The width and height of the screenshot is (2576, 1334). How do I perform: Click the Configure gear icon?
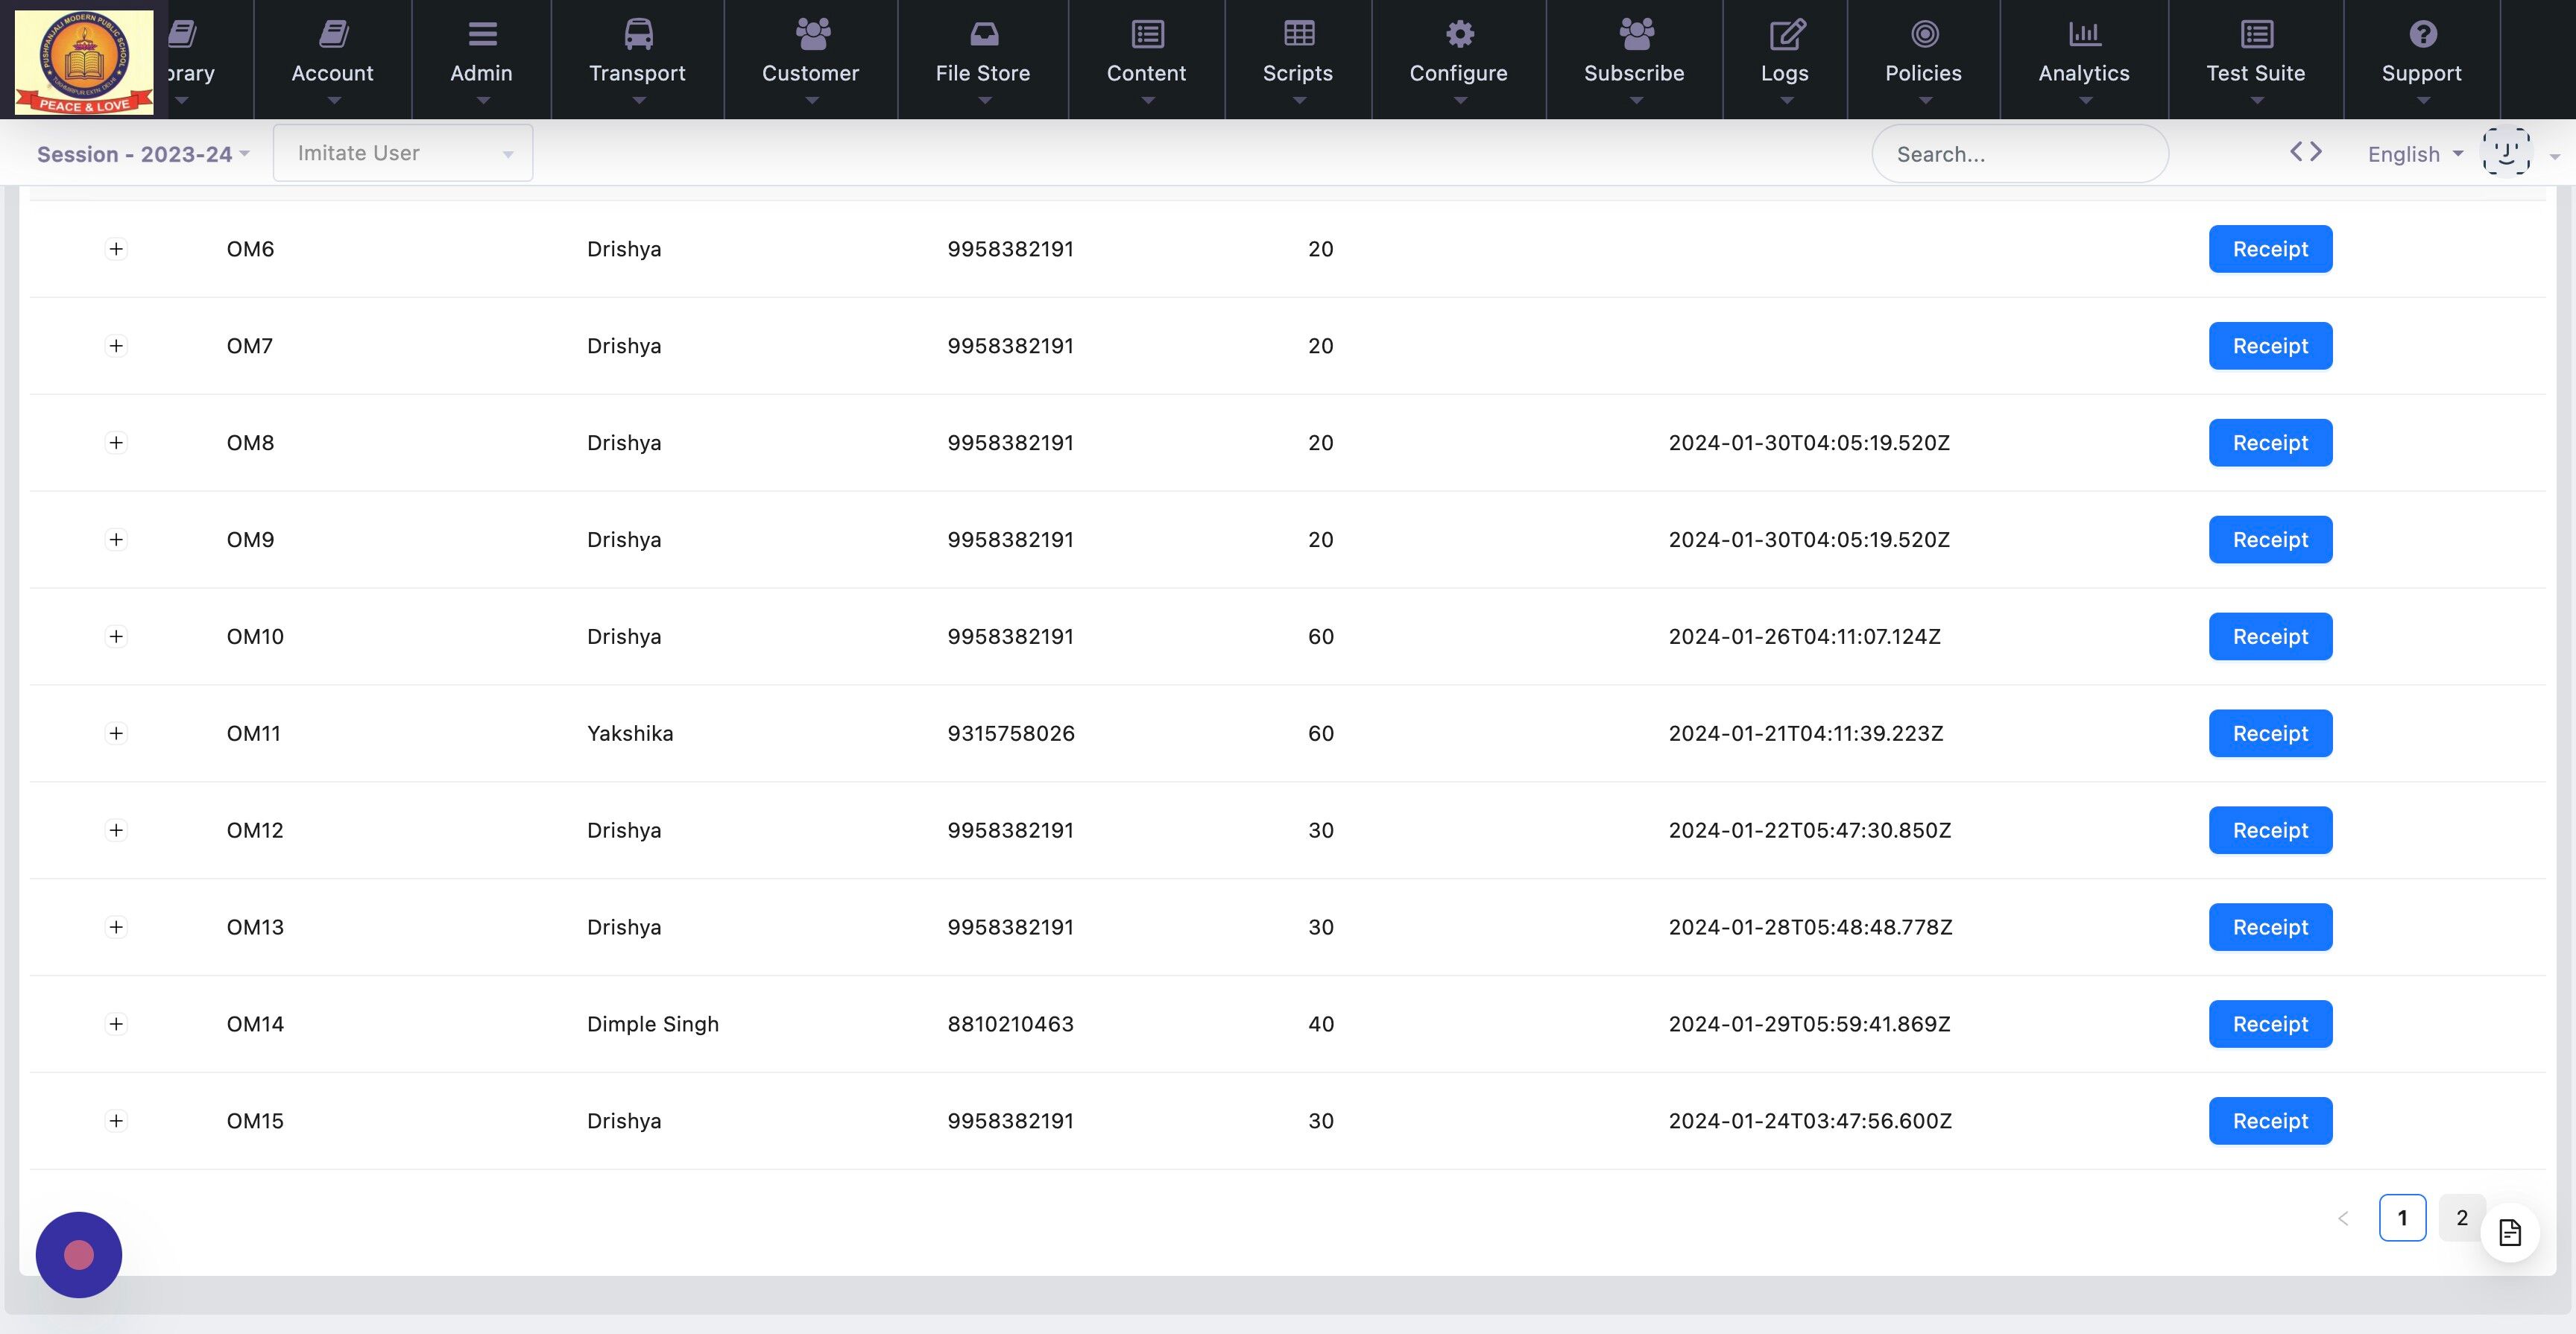tap(1459, 34)
